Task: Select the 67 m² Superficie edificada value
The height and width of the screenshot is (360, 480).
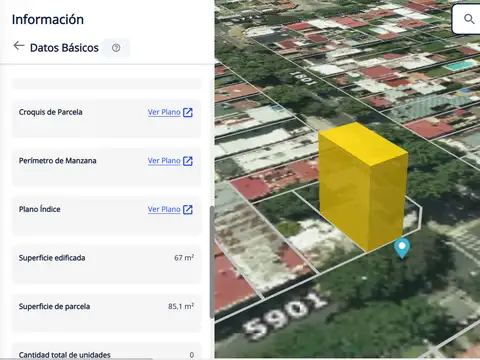Action: coord(184,258)
